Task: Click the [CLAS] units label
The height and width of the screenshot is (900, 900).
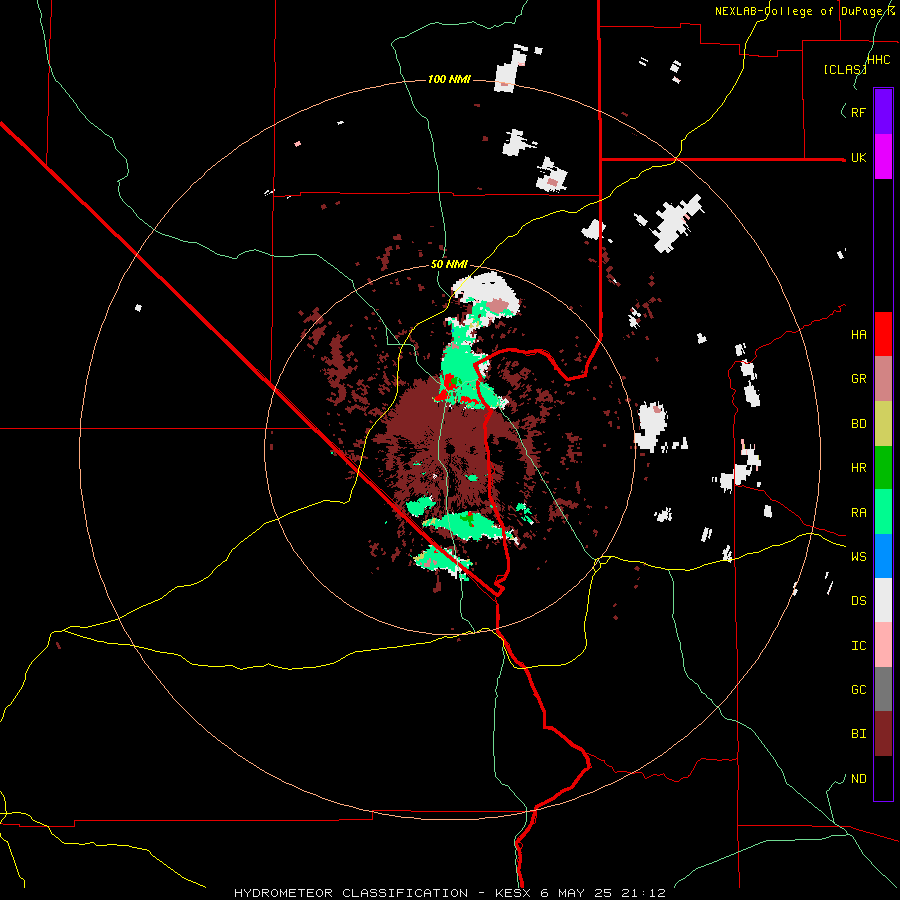Action: pyautogui.click(x=845, y=70)
